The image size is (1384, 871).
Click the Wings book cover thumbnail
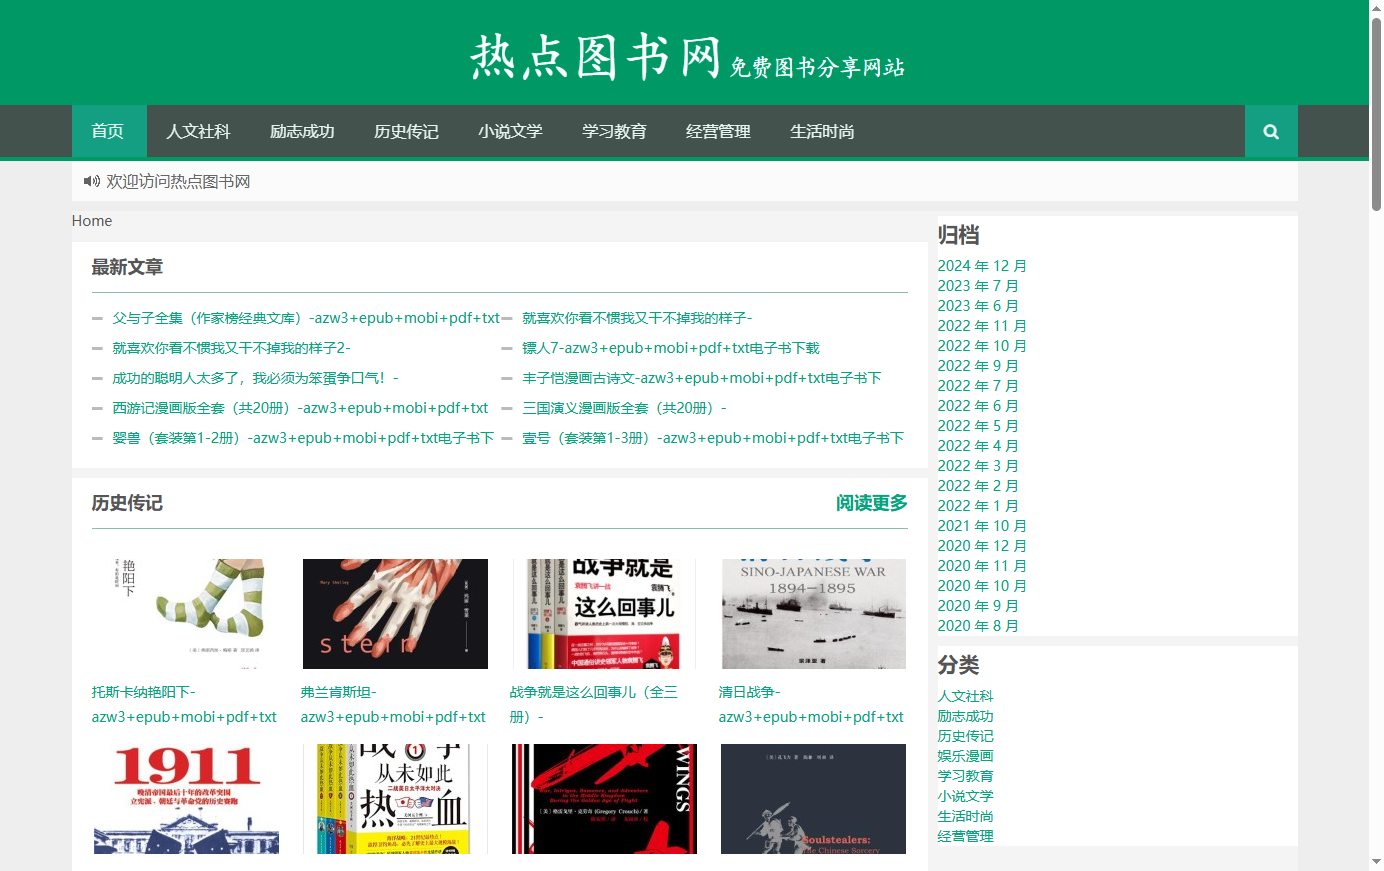(x=604, y=799)
